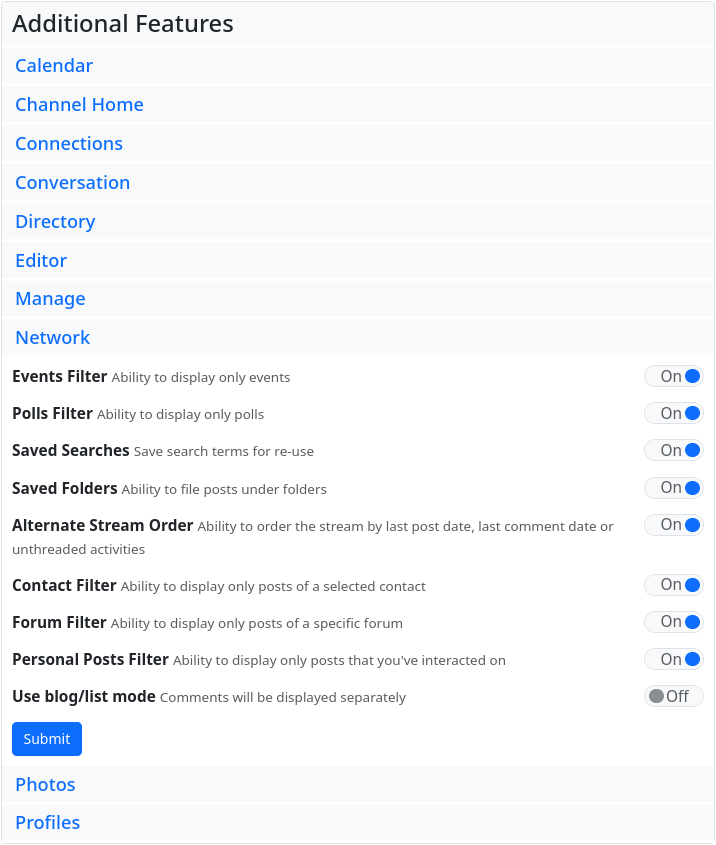
Task: Collapse the Network section
Action: click(x=53, y=338)
